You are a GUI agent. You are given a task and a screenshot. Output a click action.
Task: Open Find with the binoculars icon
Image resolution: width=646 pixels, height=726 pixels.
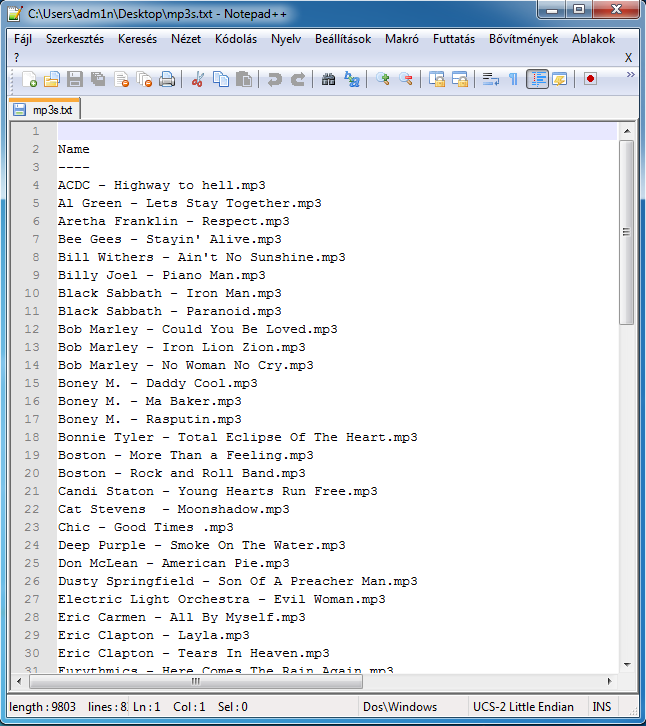[328, 80]
